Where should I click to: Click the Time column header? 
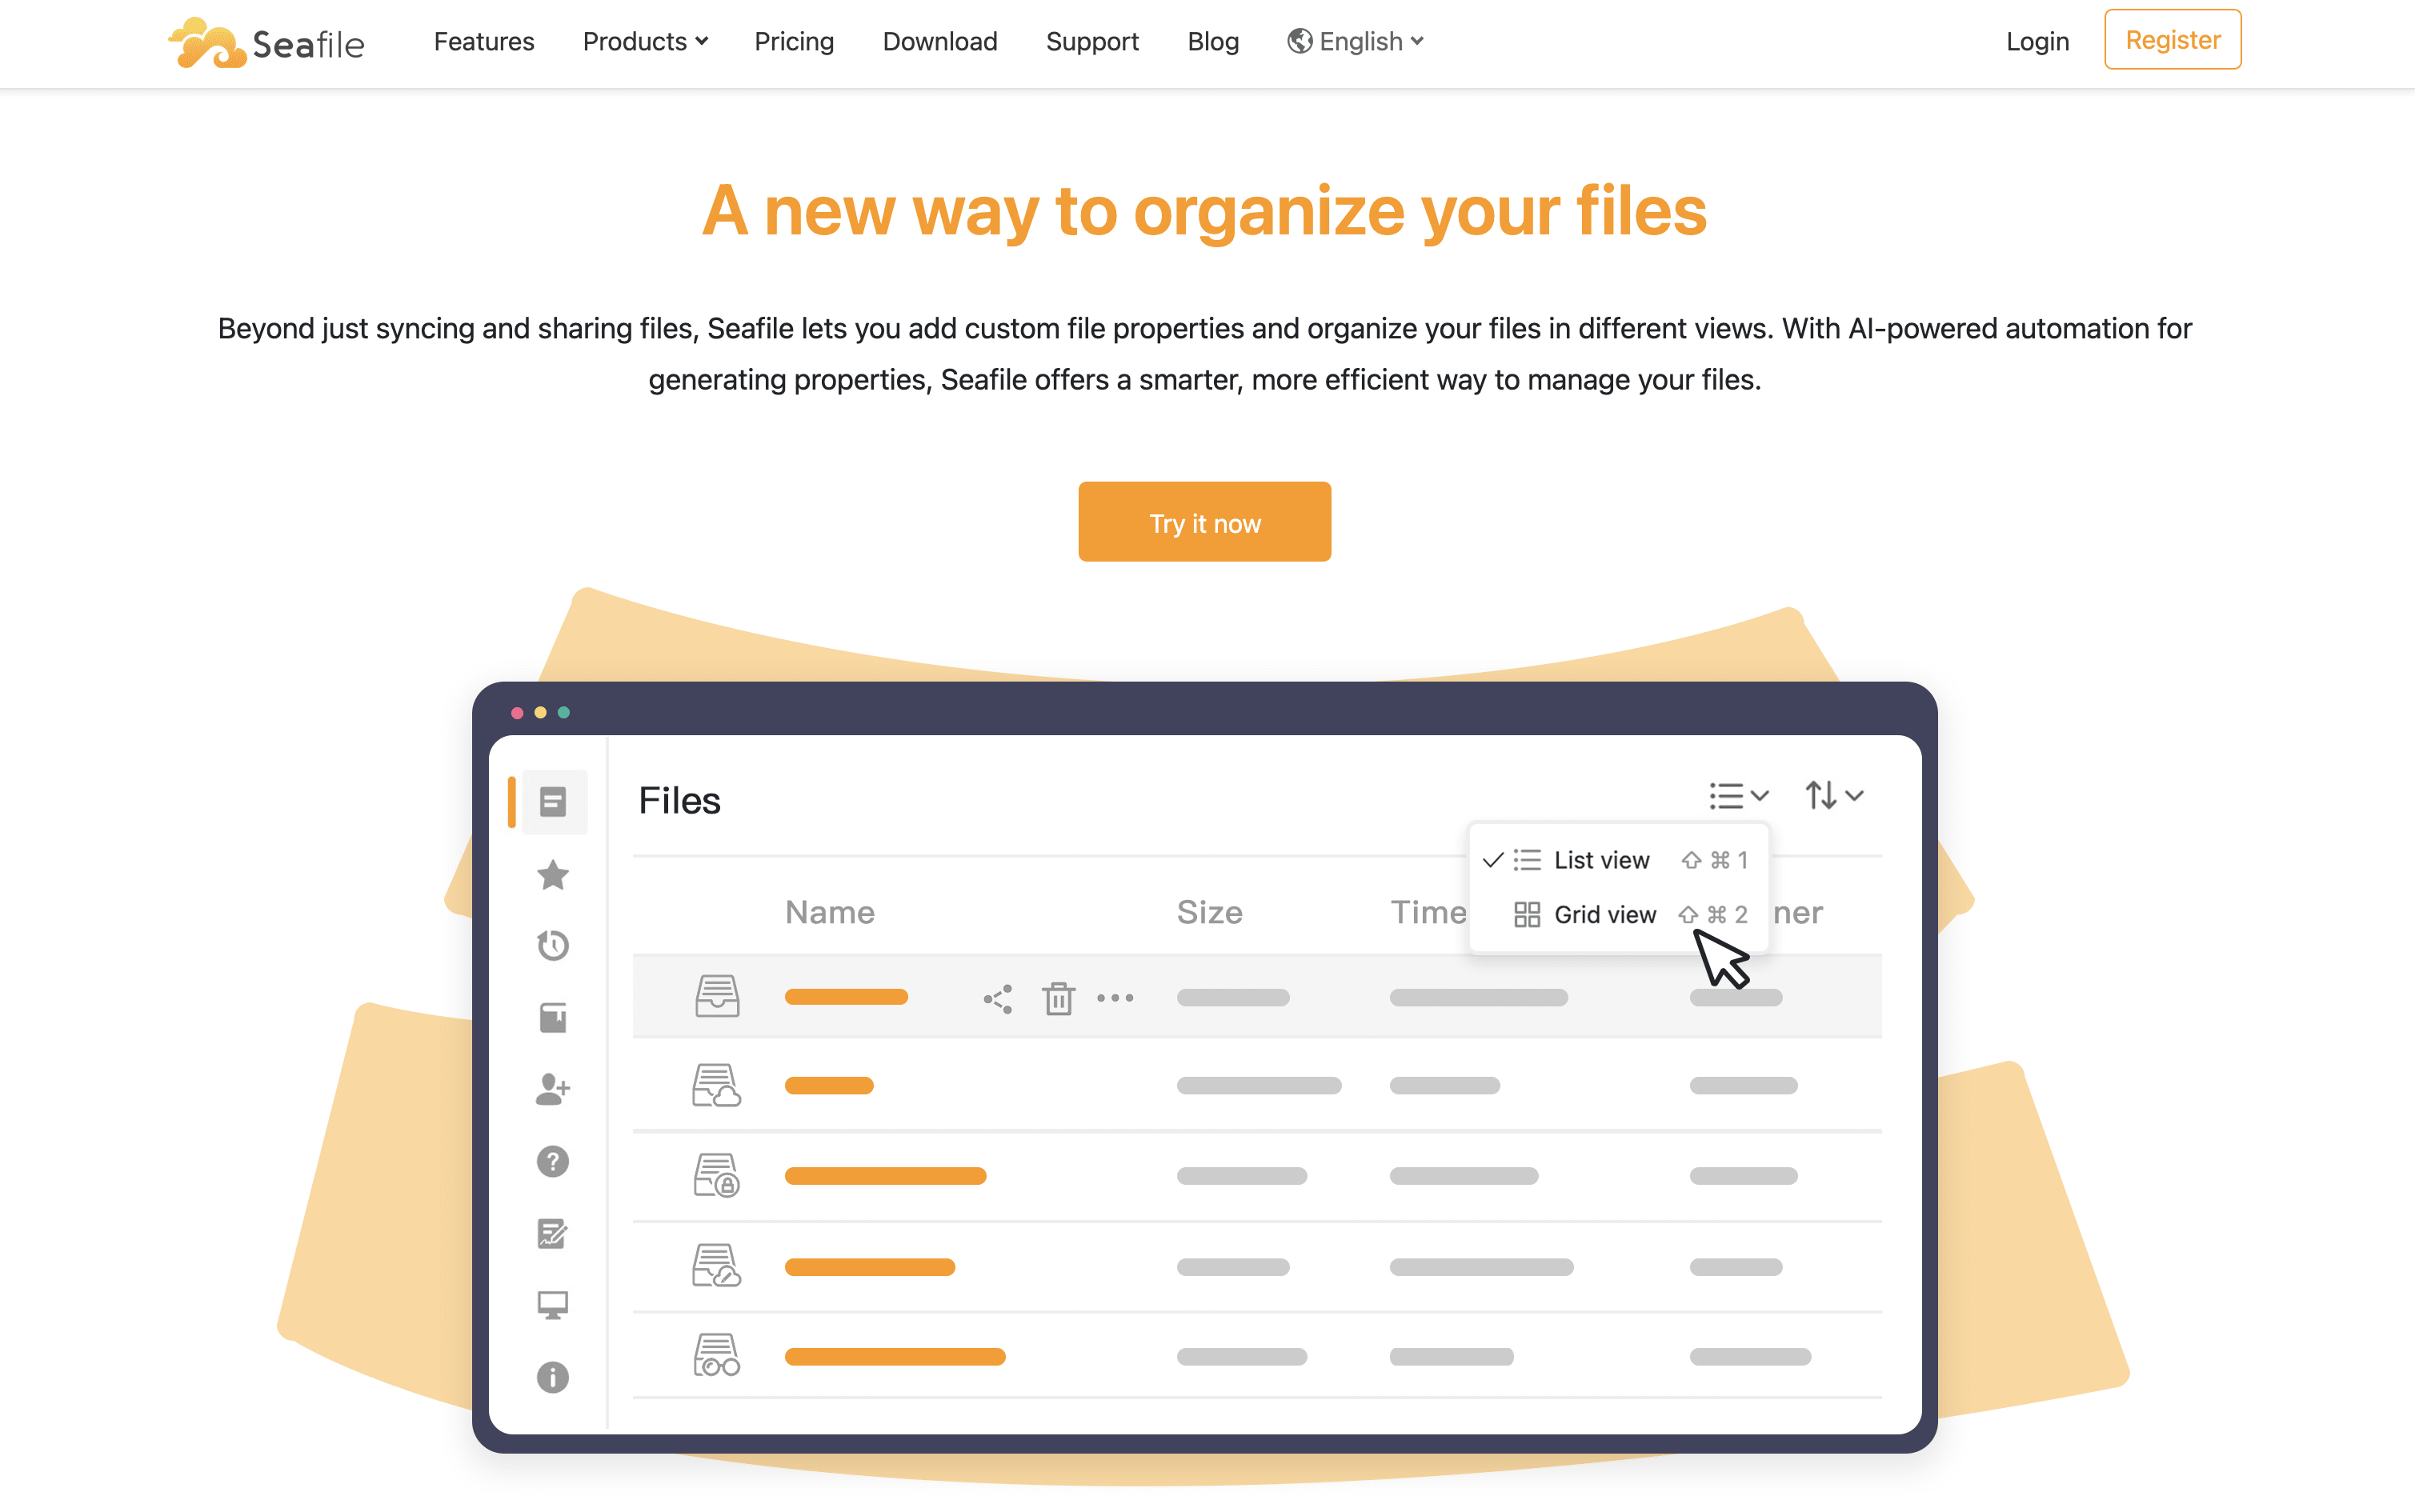1428,912
